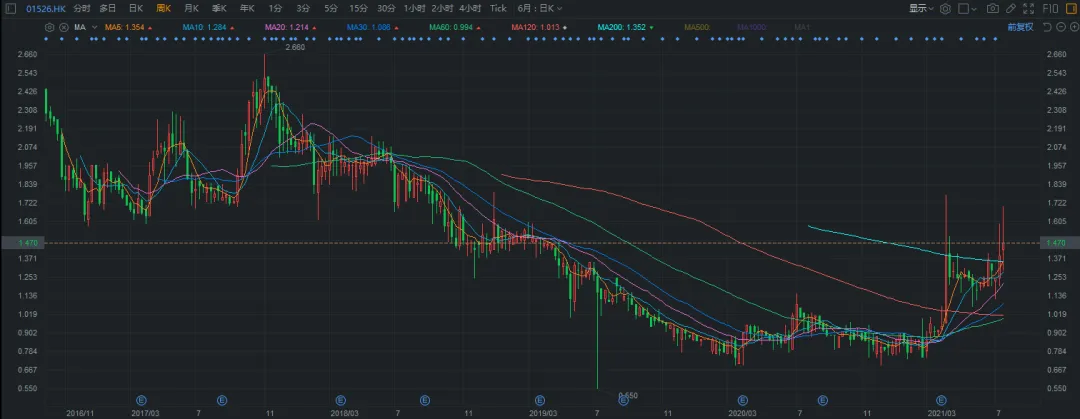The height and width of the screenshot is (419, 1080).
Task: Click the undo reset arrow icon
Action: coord(1046,28)
